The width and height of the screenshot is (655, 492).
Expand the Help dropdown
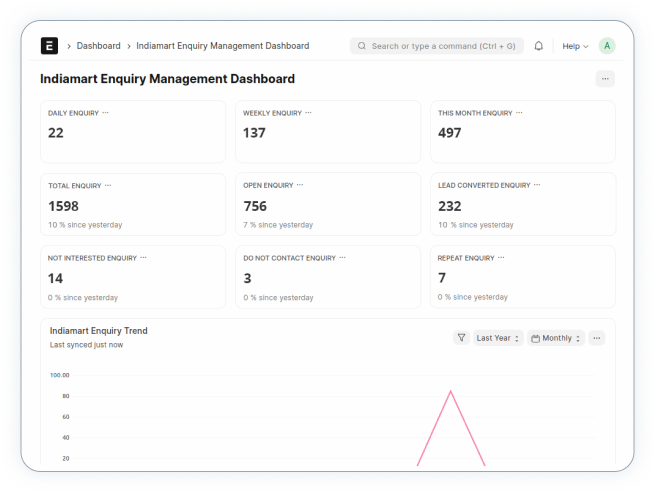575,46
